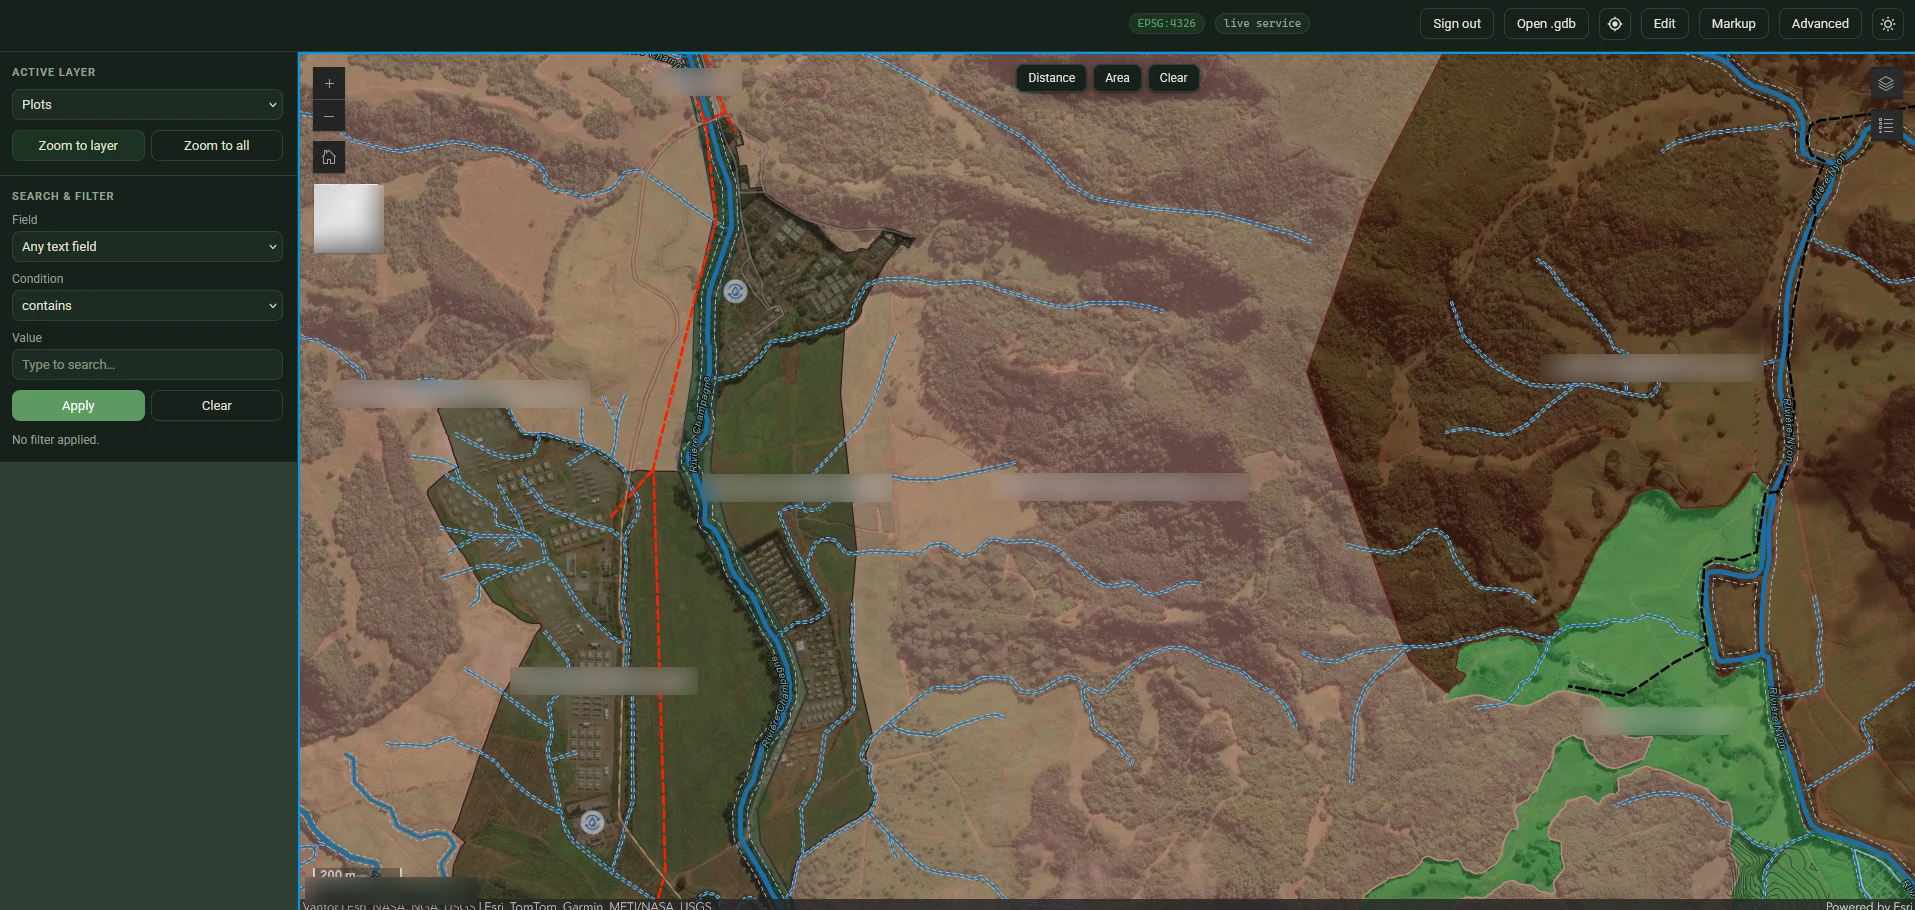The height and width of the screenshot is (910, 1915).
Task: Open the contains condition dropdown
Action: tap(147, 306)
